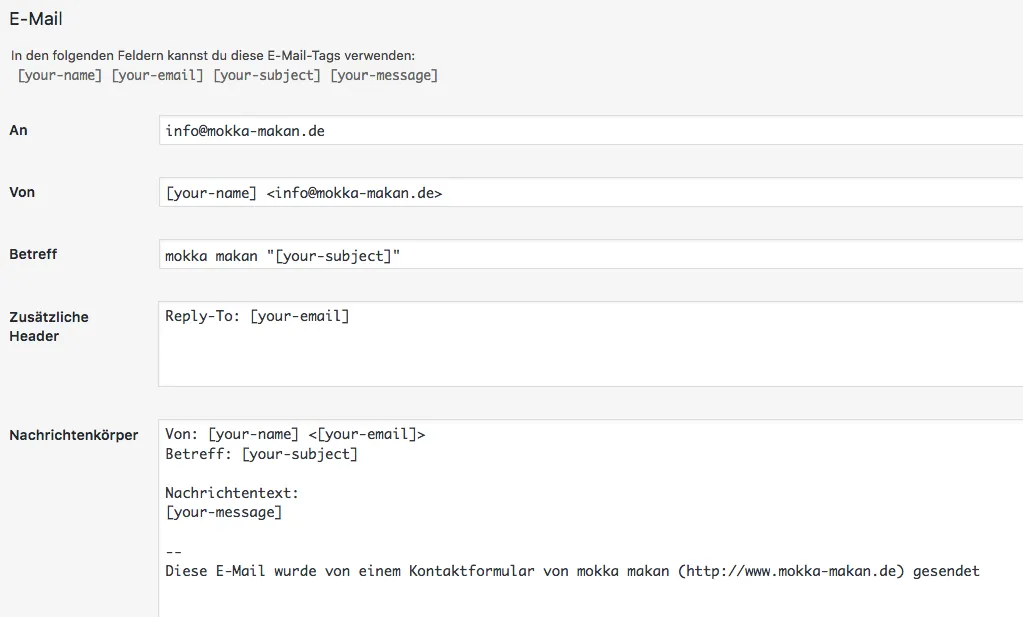Click the E-Mail section heading

(x=36, y=19)
